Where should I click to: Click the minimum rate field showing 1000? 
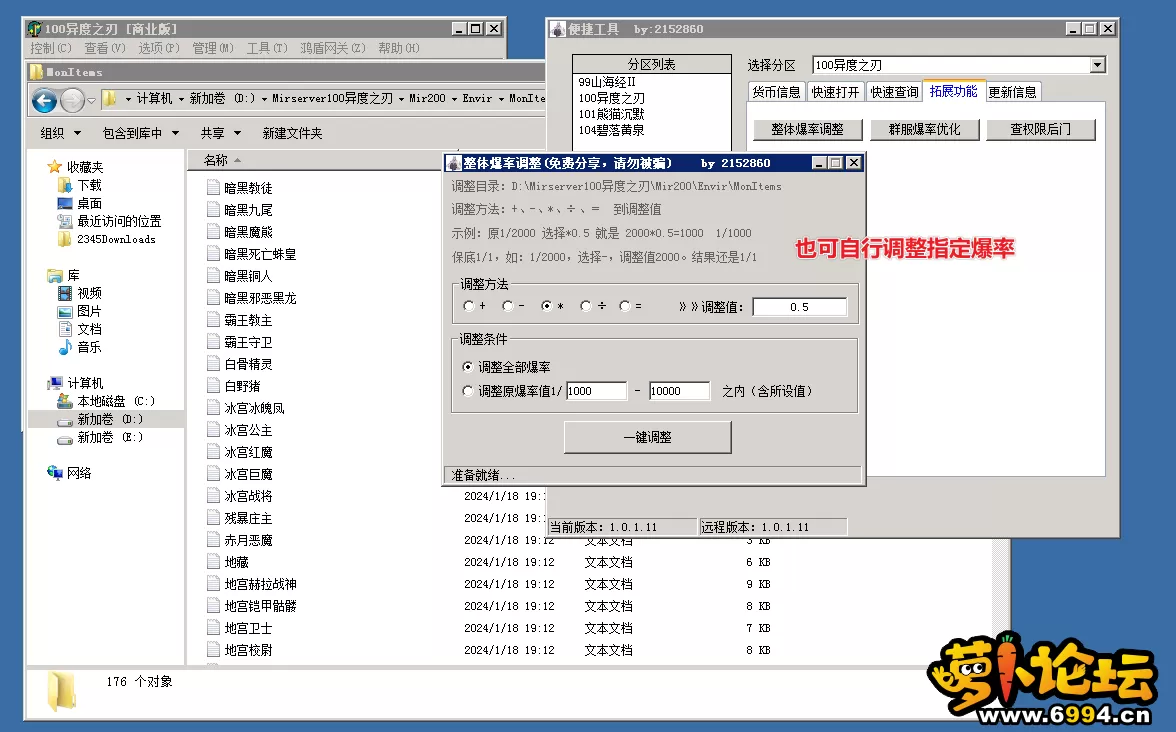[x=596, y=391]
